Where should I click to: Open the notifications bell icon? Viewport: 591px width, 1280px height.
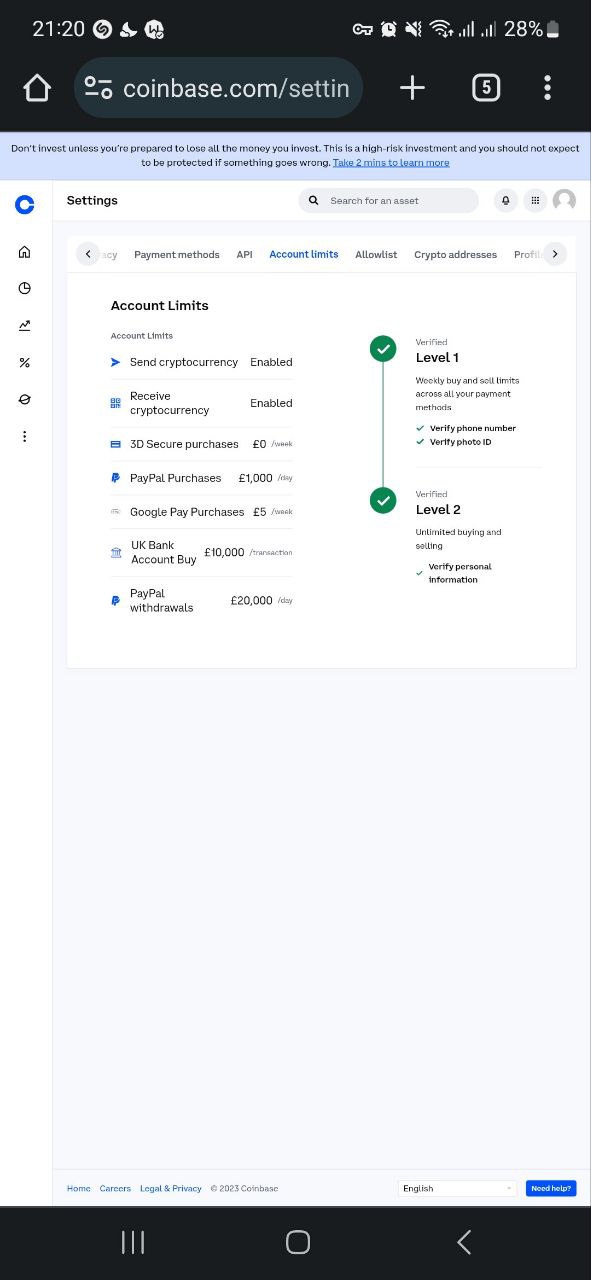pos(506,201)
